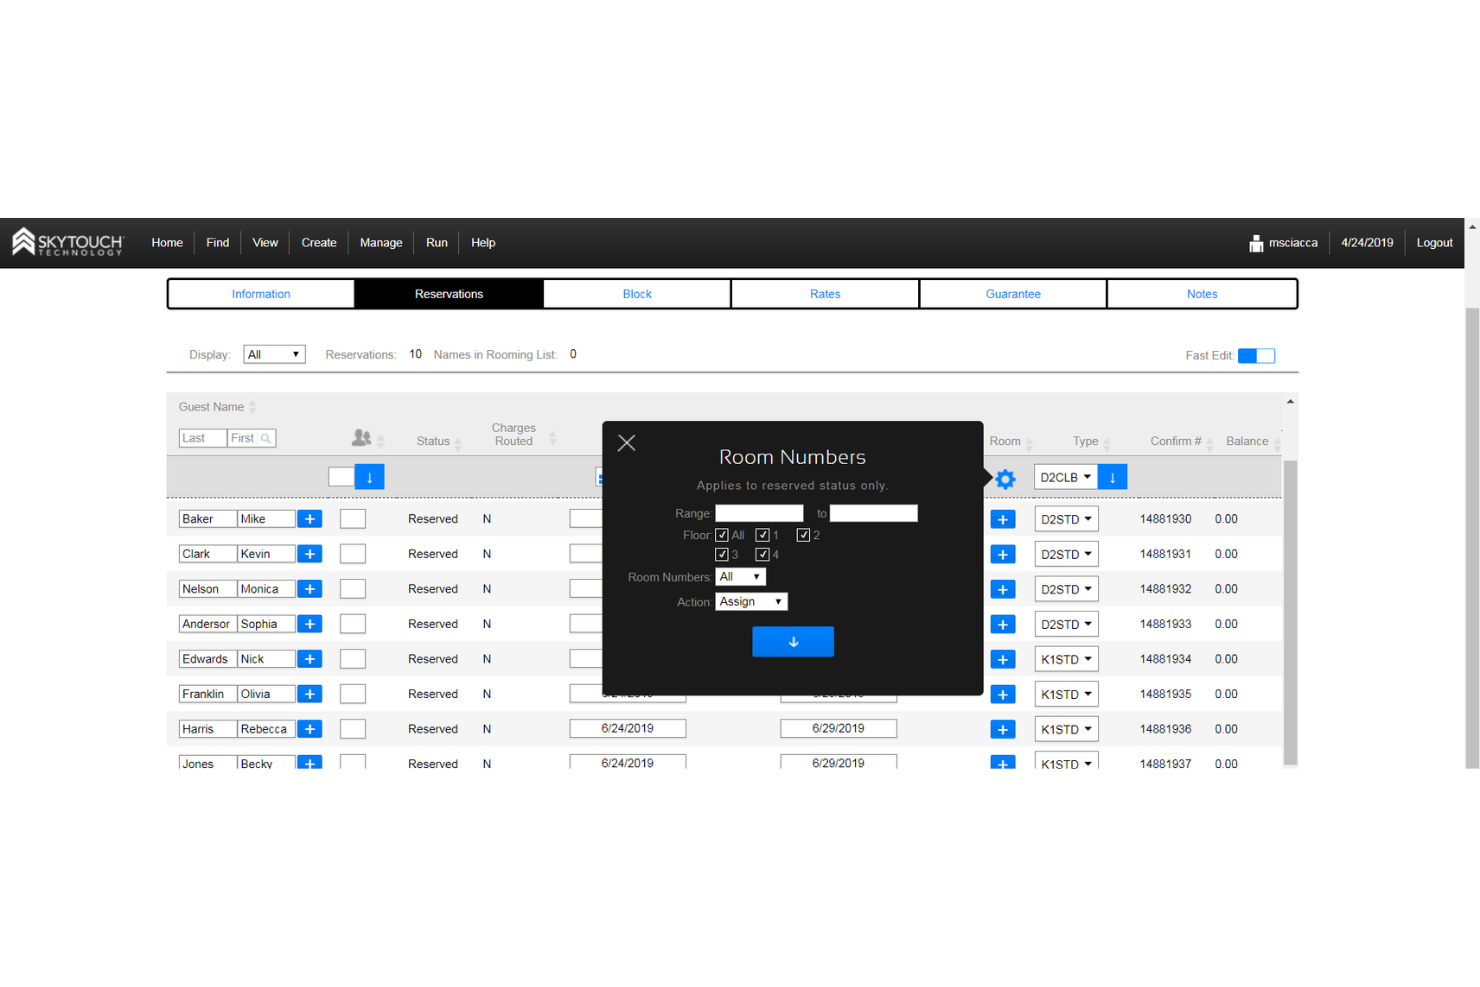Viewport: 1480px width, 987px height.
Task: Click the 4/24/2019 date in header
Action: [x=1367, y=243]
